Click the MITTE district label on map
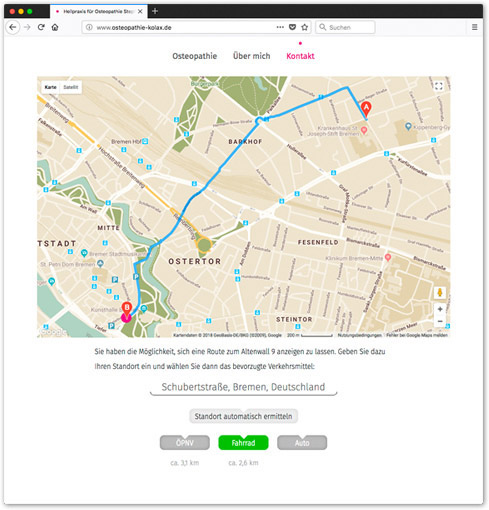This screenshot has height=510, width=489. pyautogui.click(x=108, y=228)
